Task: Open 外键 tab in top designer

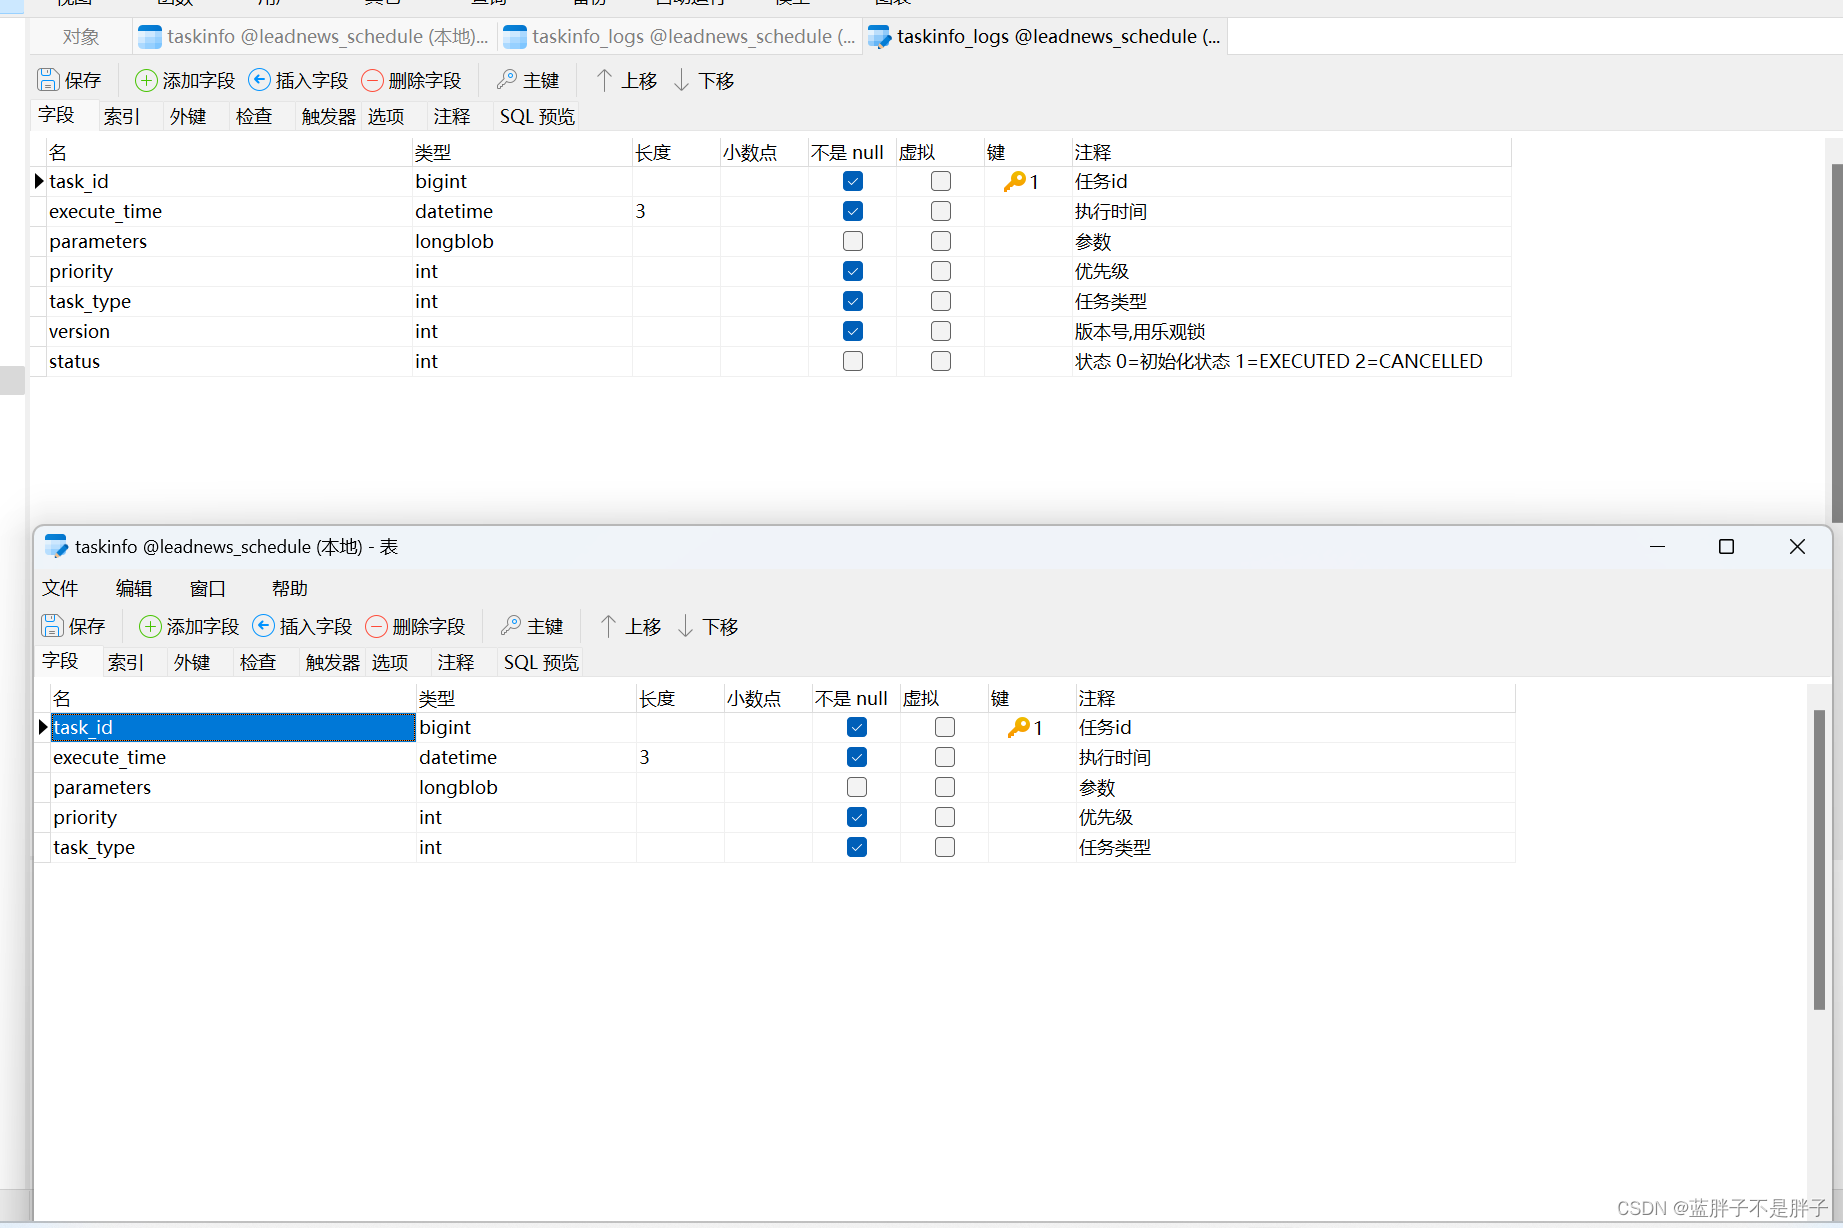Action: click(188, 116)
